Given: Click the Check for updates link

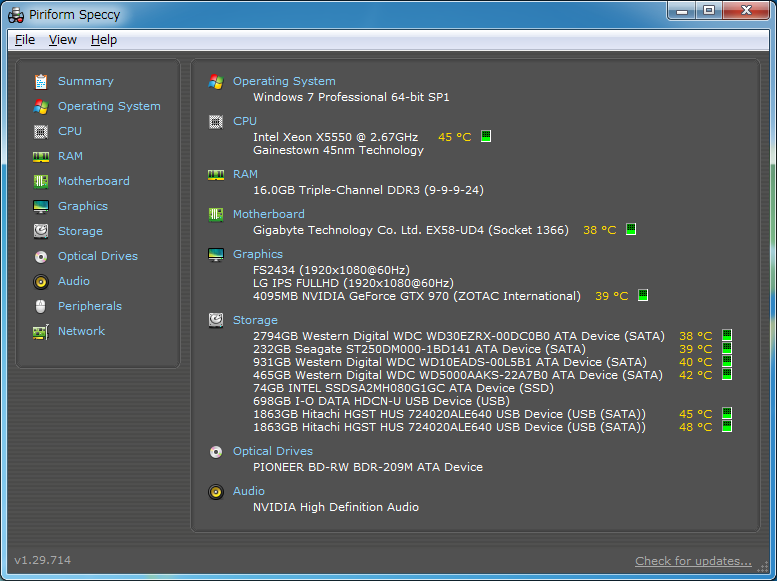Looking at the screenshot, I should coord(693,561).
